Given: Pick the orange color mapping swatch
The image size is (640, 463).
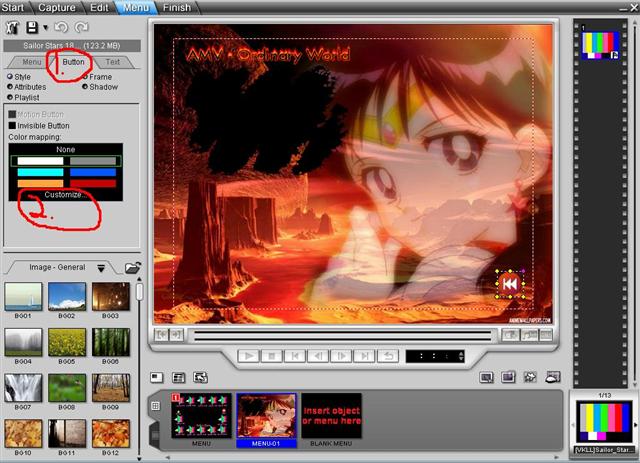Looking at the screenshot, I should (x=40, y=184).
